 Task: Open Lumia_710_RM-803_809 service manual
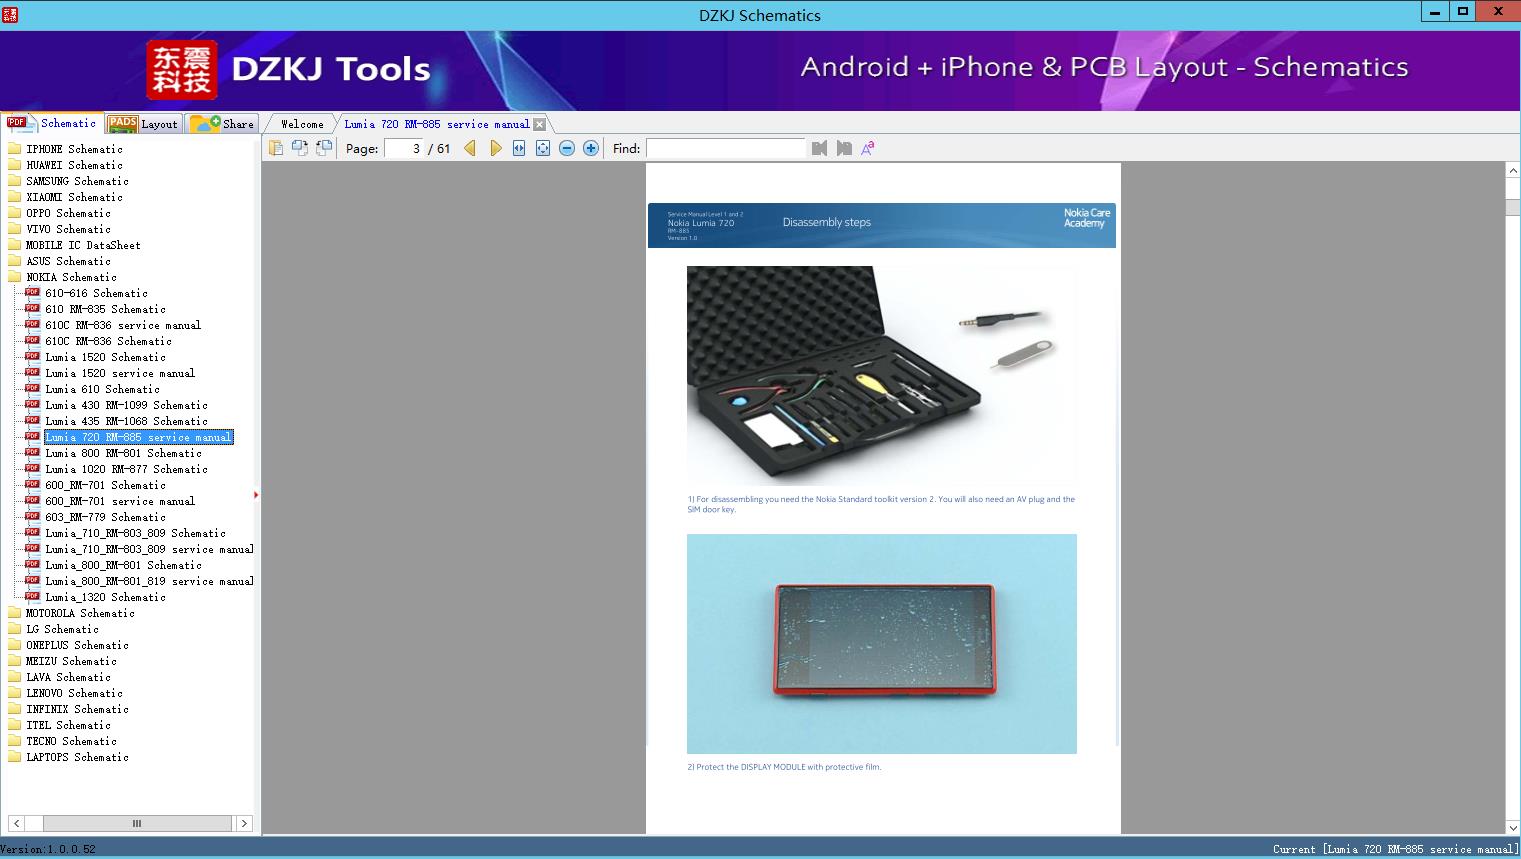click(149, 549)
